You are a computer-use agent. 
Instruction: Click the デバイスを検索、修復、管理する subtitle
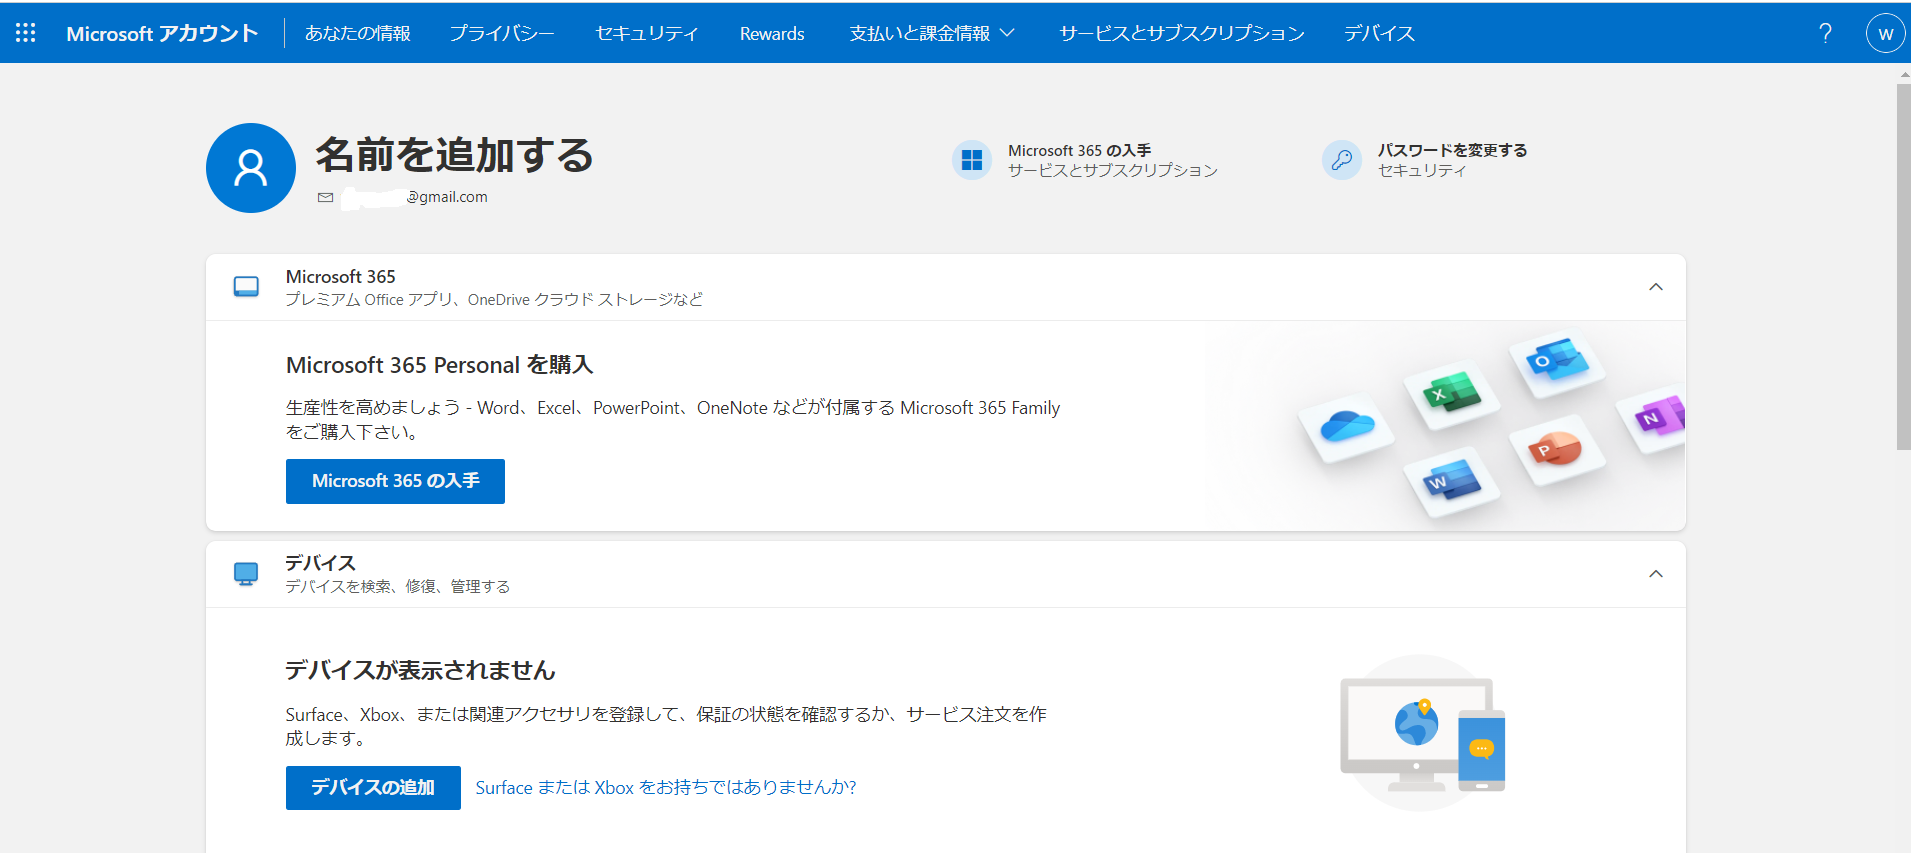398,587
